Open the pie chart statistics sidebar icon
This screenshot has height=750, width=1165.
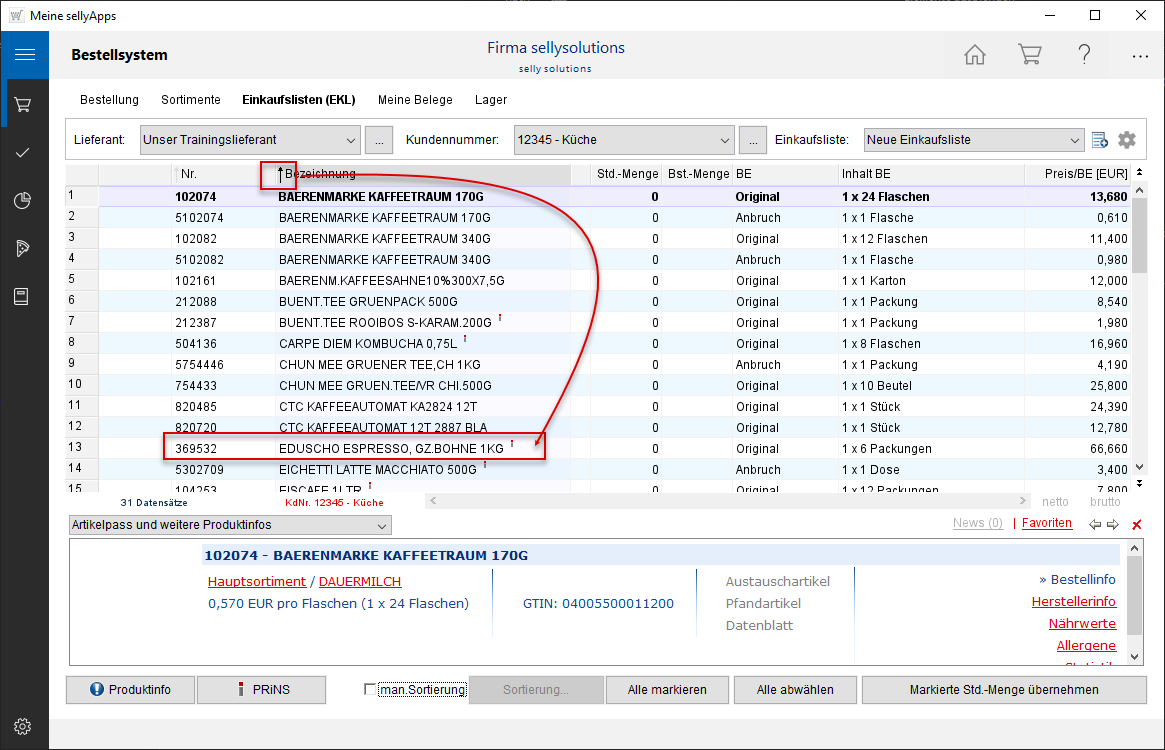click(24, 200)
